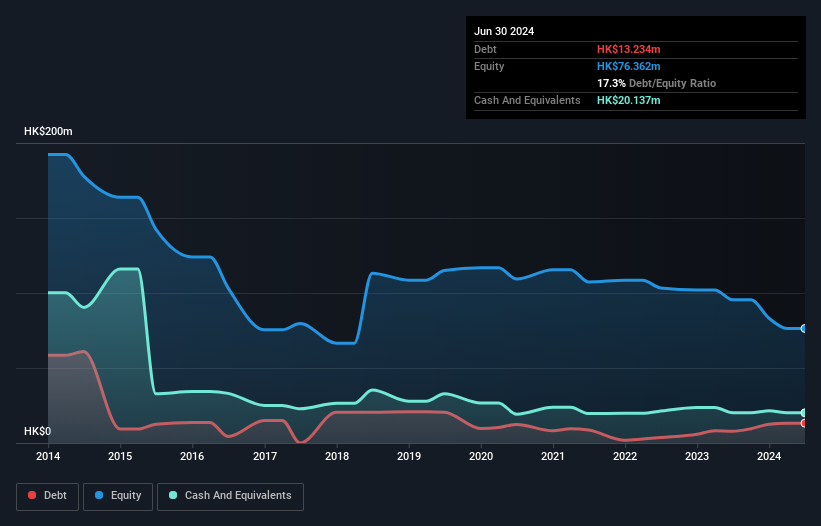Select the 2024 x-axis label
Viewport: 821px width, 526px height.
(x=769, y=457)
